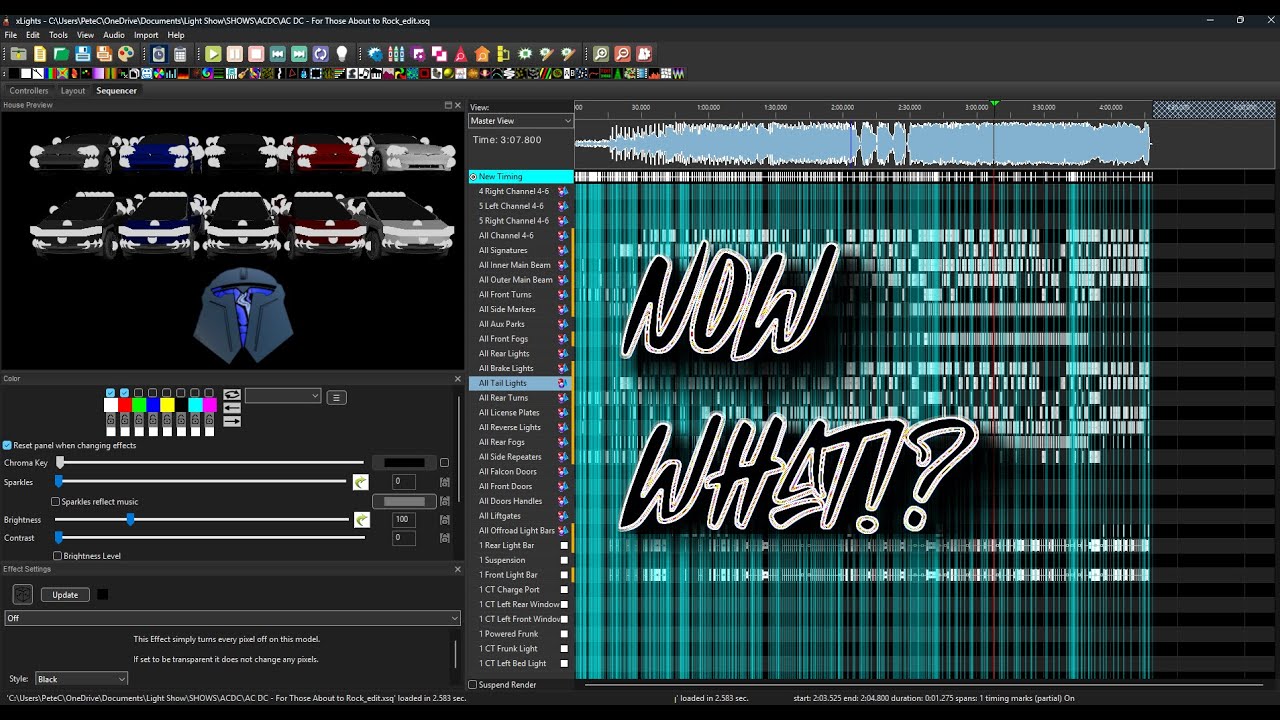Image resolution: width=1280 pixels, height=720 pixels.
Task: Jump to the sequence end
Action: [x=299, y=54]
